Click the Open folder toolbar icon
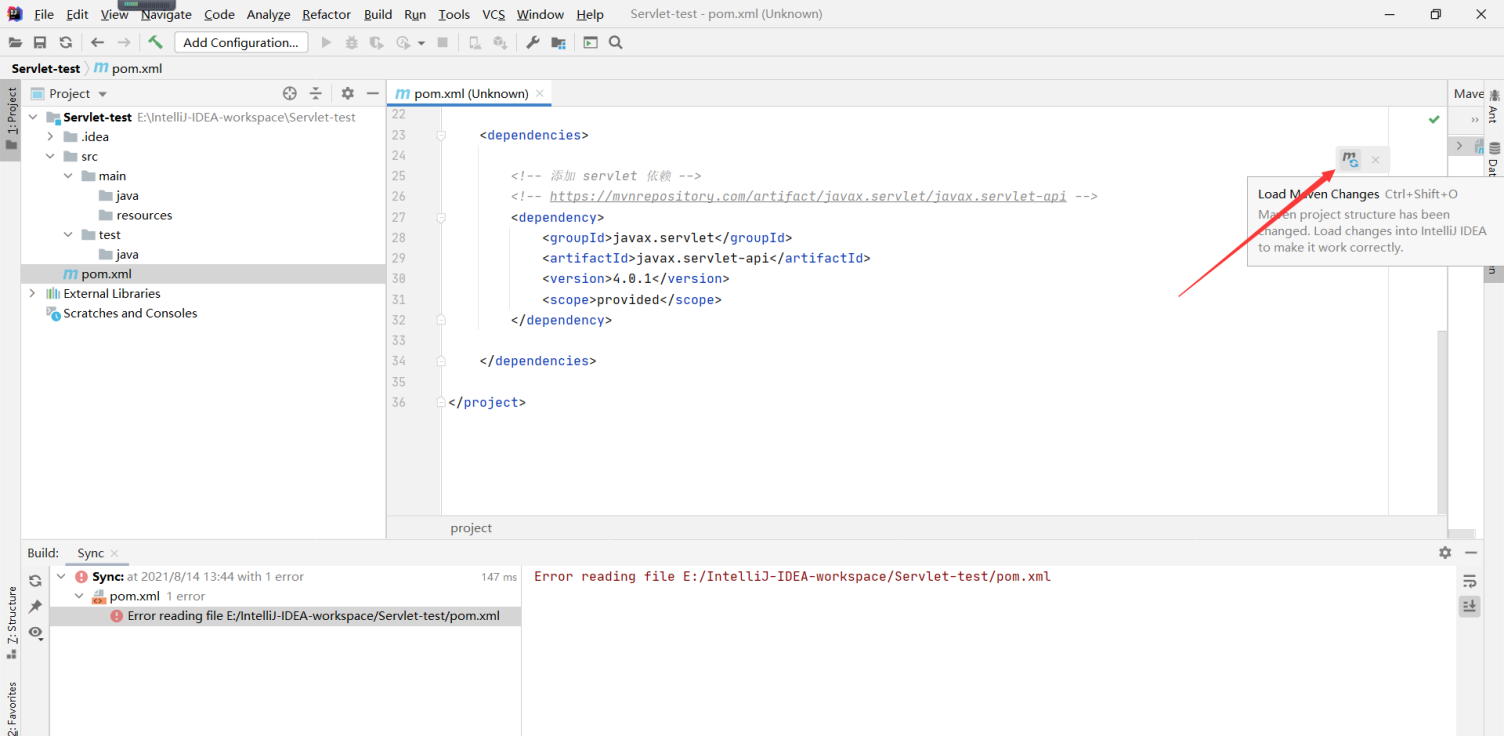 click(x=15, y=42)
